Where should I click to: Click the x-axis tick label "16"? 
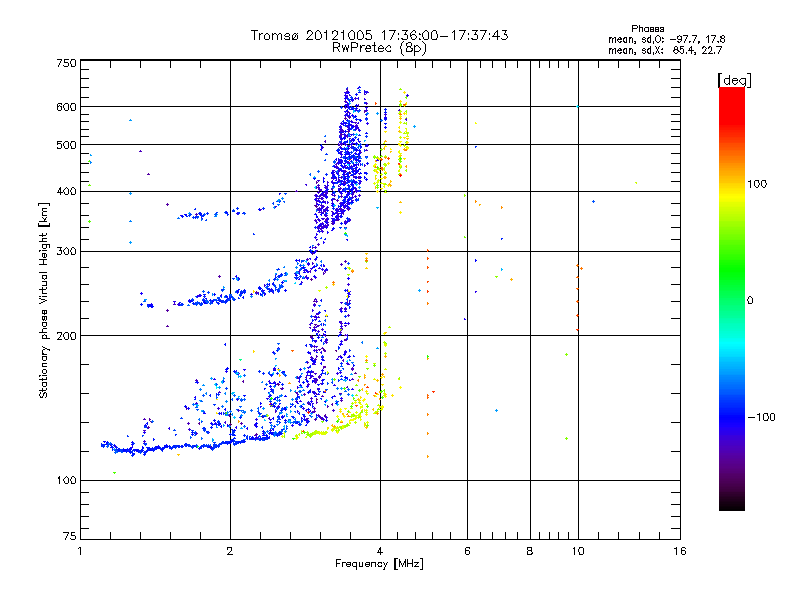point(680,551)
